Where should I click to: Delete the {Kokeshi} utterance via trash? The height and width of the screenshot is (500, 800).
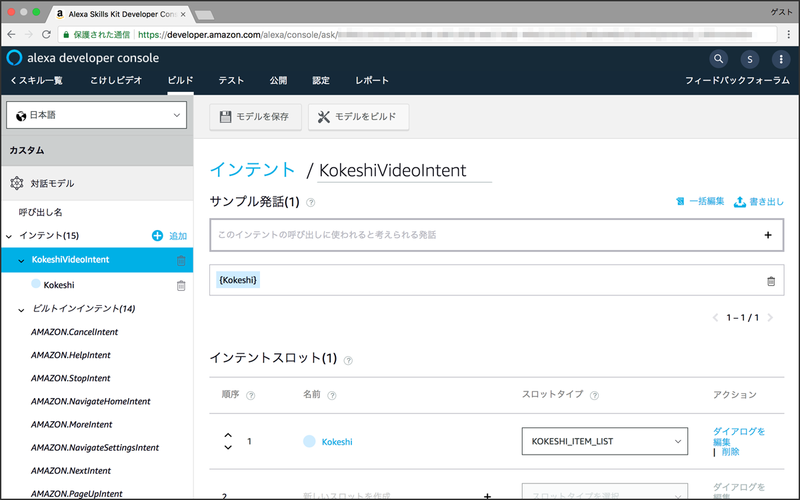(771, 281)
